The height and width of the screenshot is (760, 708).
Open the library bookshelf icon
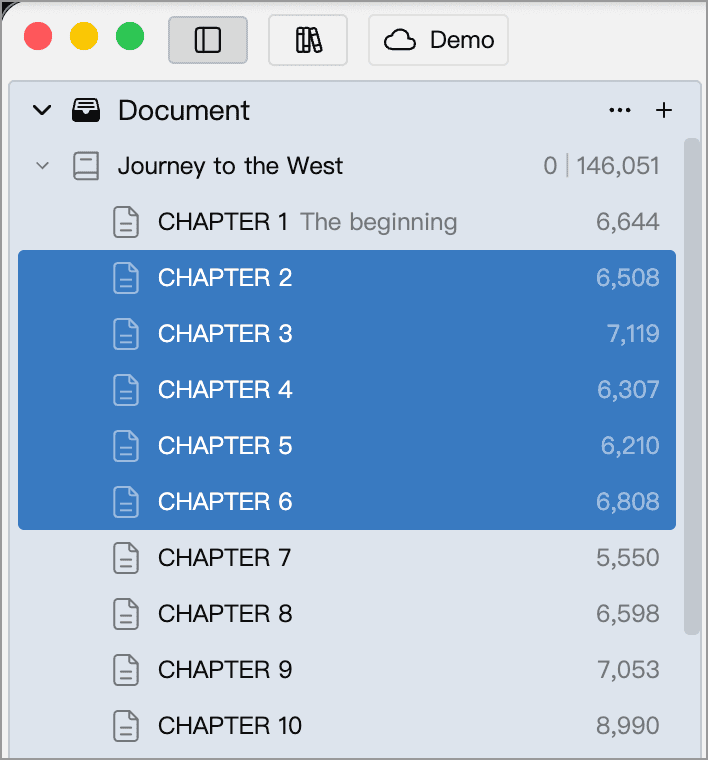click(308, 40)
